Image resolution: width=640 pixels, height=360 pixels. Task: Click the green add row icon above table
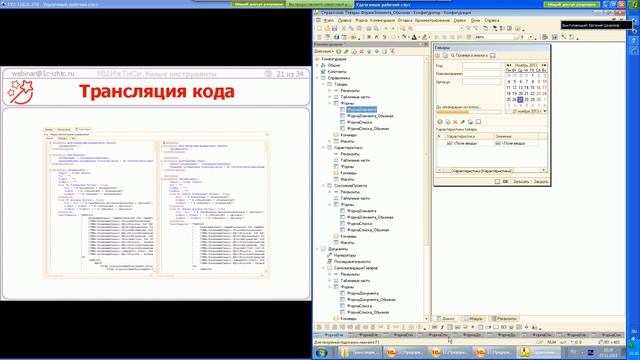coord(440,122)
